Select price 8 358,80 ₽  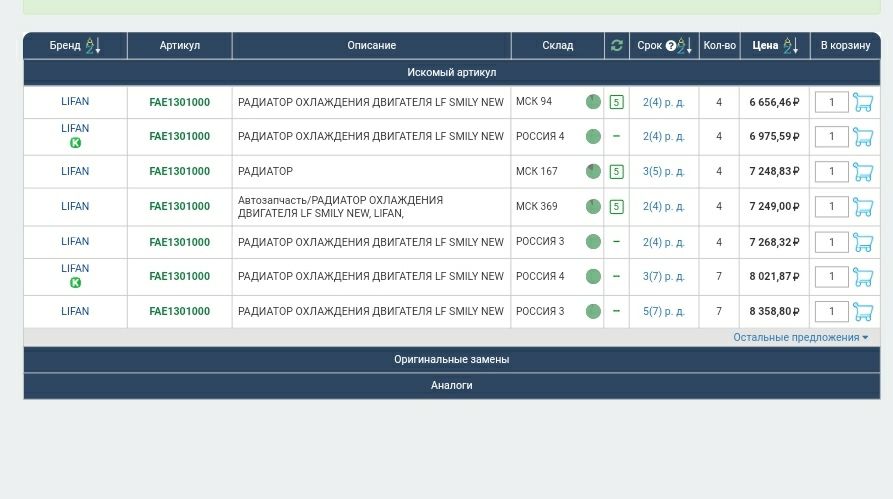(x=775, y=312)
